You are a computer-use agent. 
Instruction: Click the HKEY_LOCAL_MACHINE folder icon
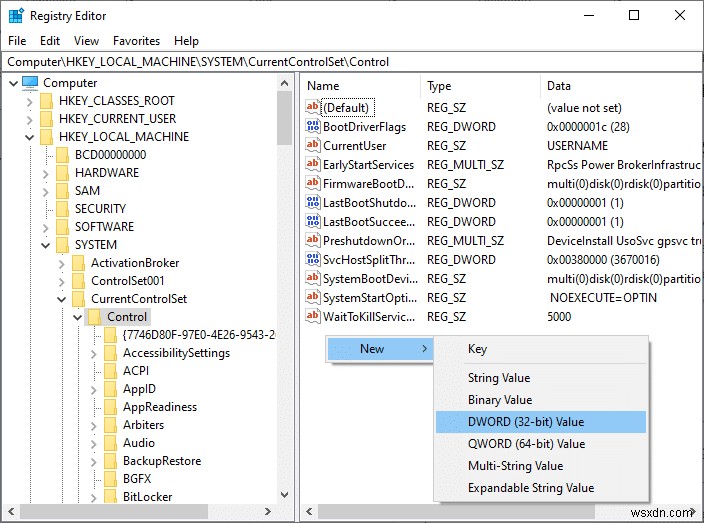point(46,136)
